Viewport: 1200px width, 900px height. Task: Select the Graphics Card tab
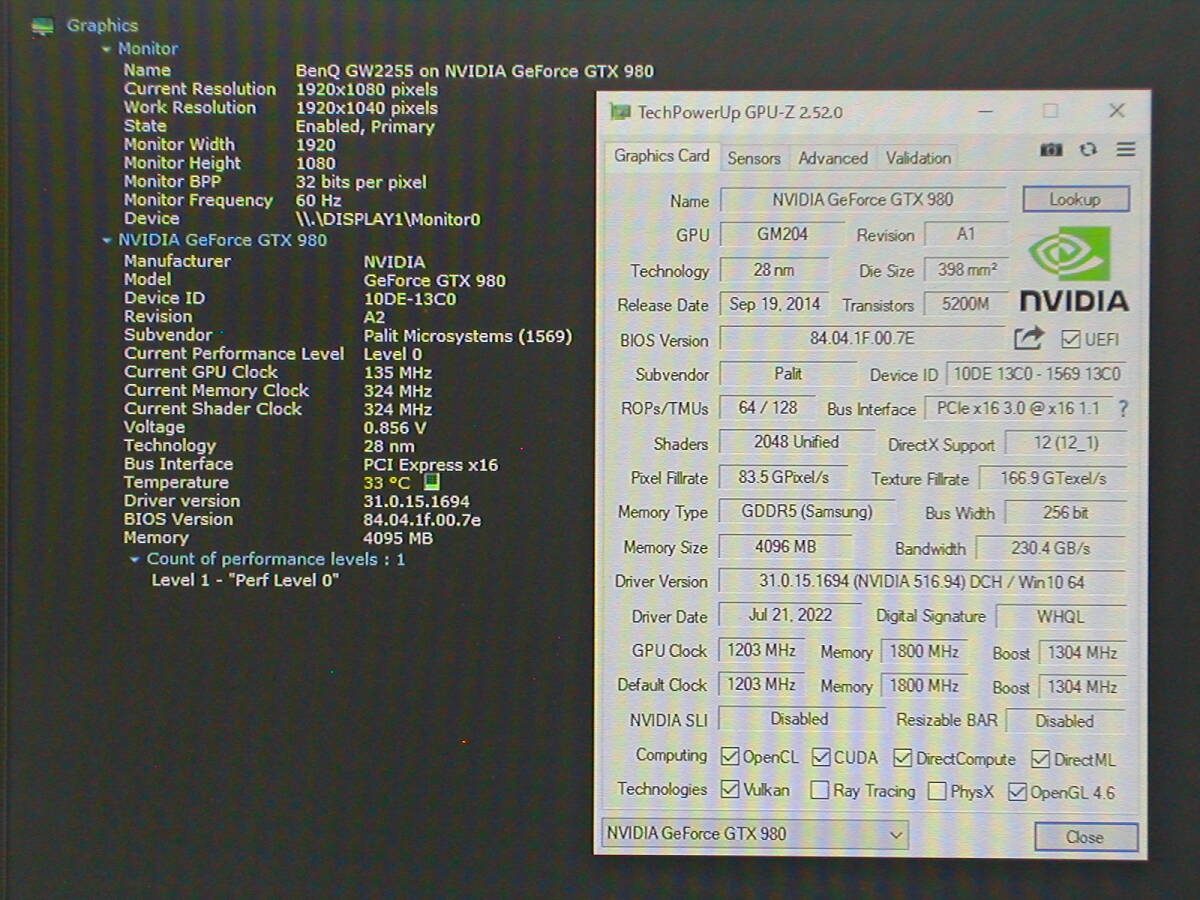coord(662,156)
